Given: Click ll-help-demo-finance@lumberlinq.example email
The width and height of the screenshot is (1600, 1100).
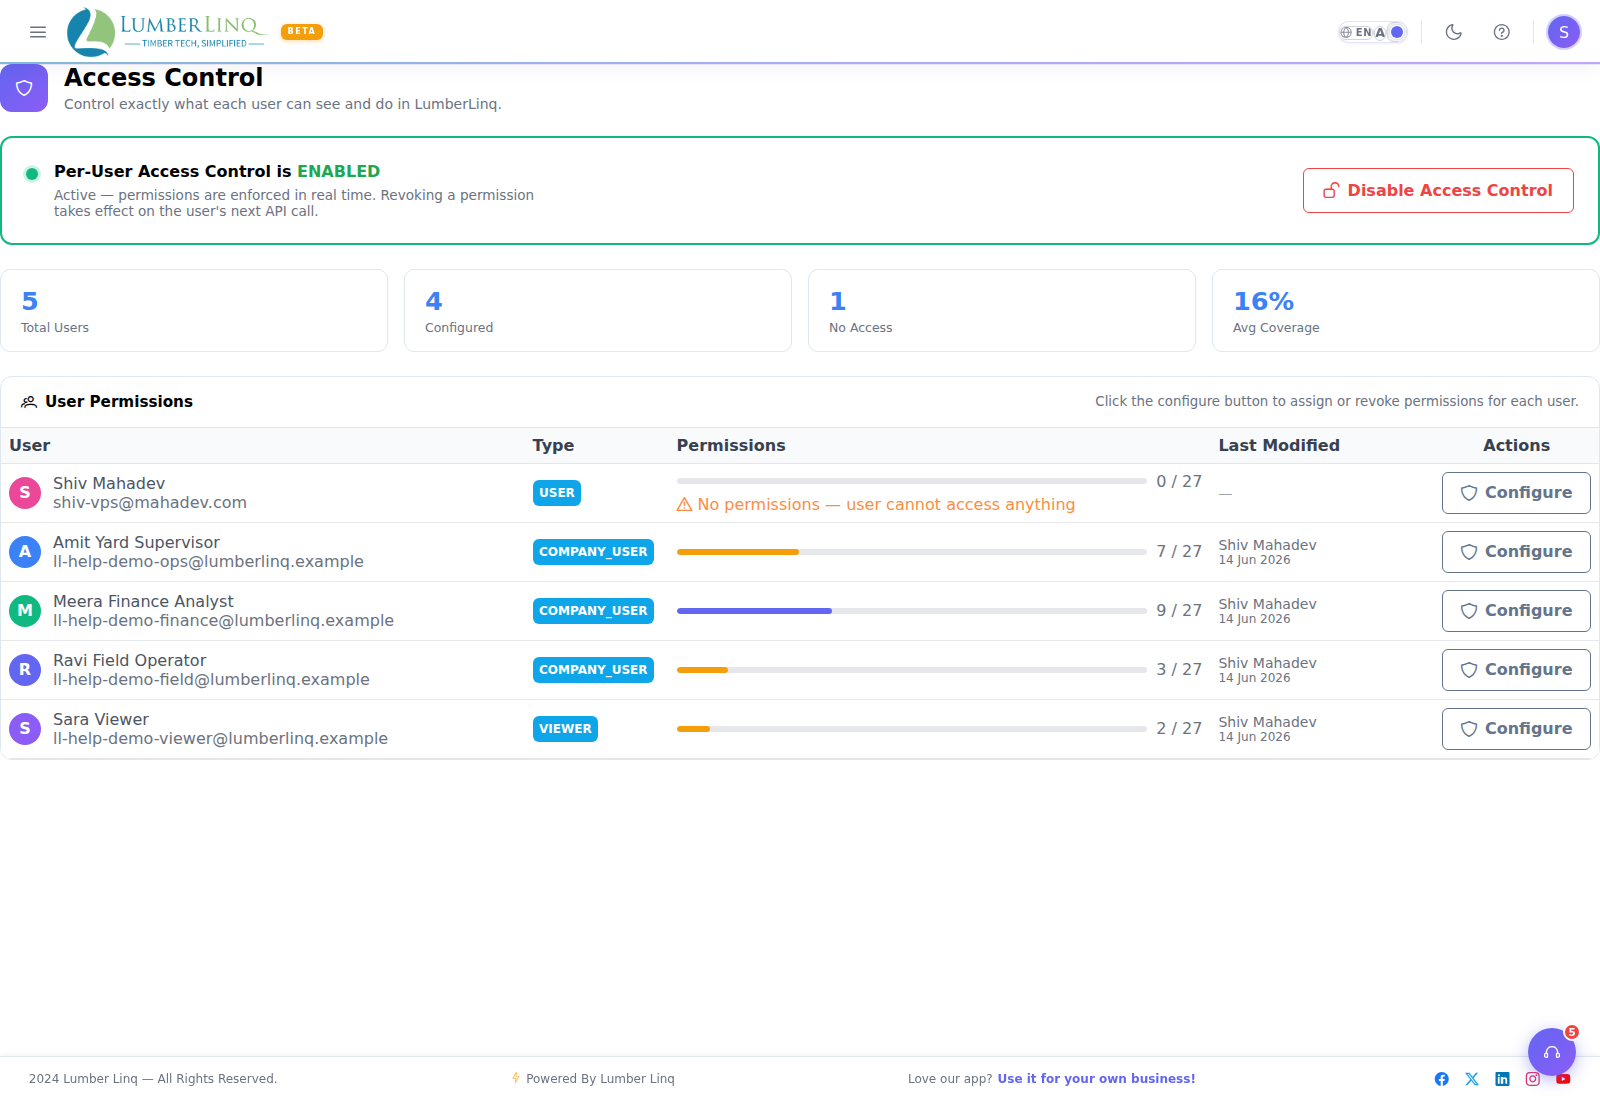Looking at the screenshot, I should (x=223, y=621).
